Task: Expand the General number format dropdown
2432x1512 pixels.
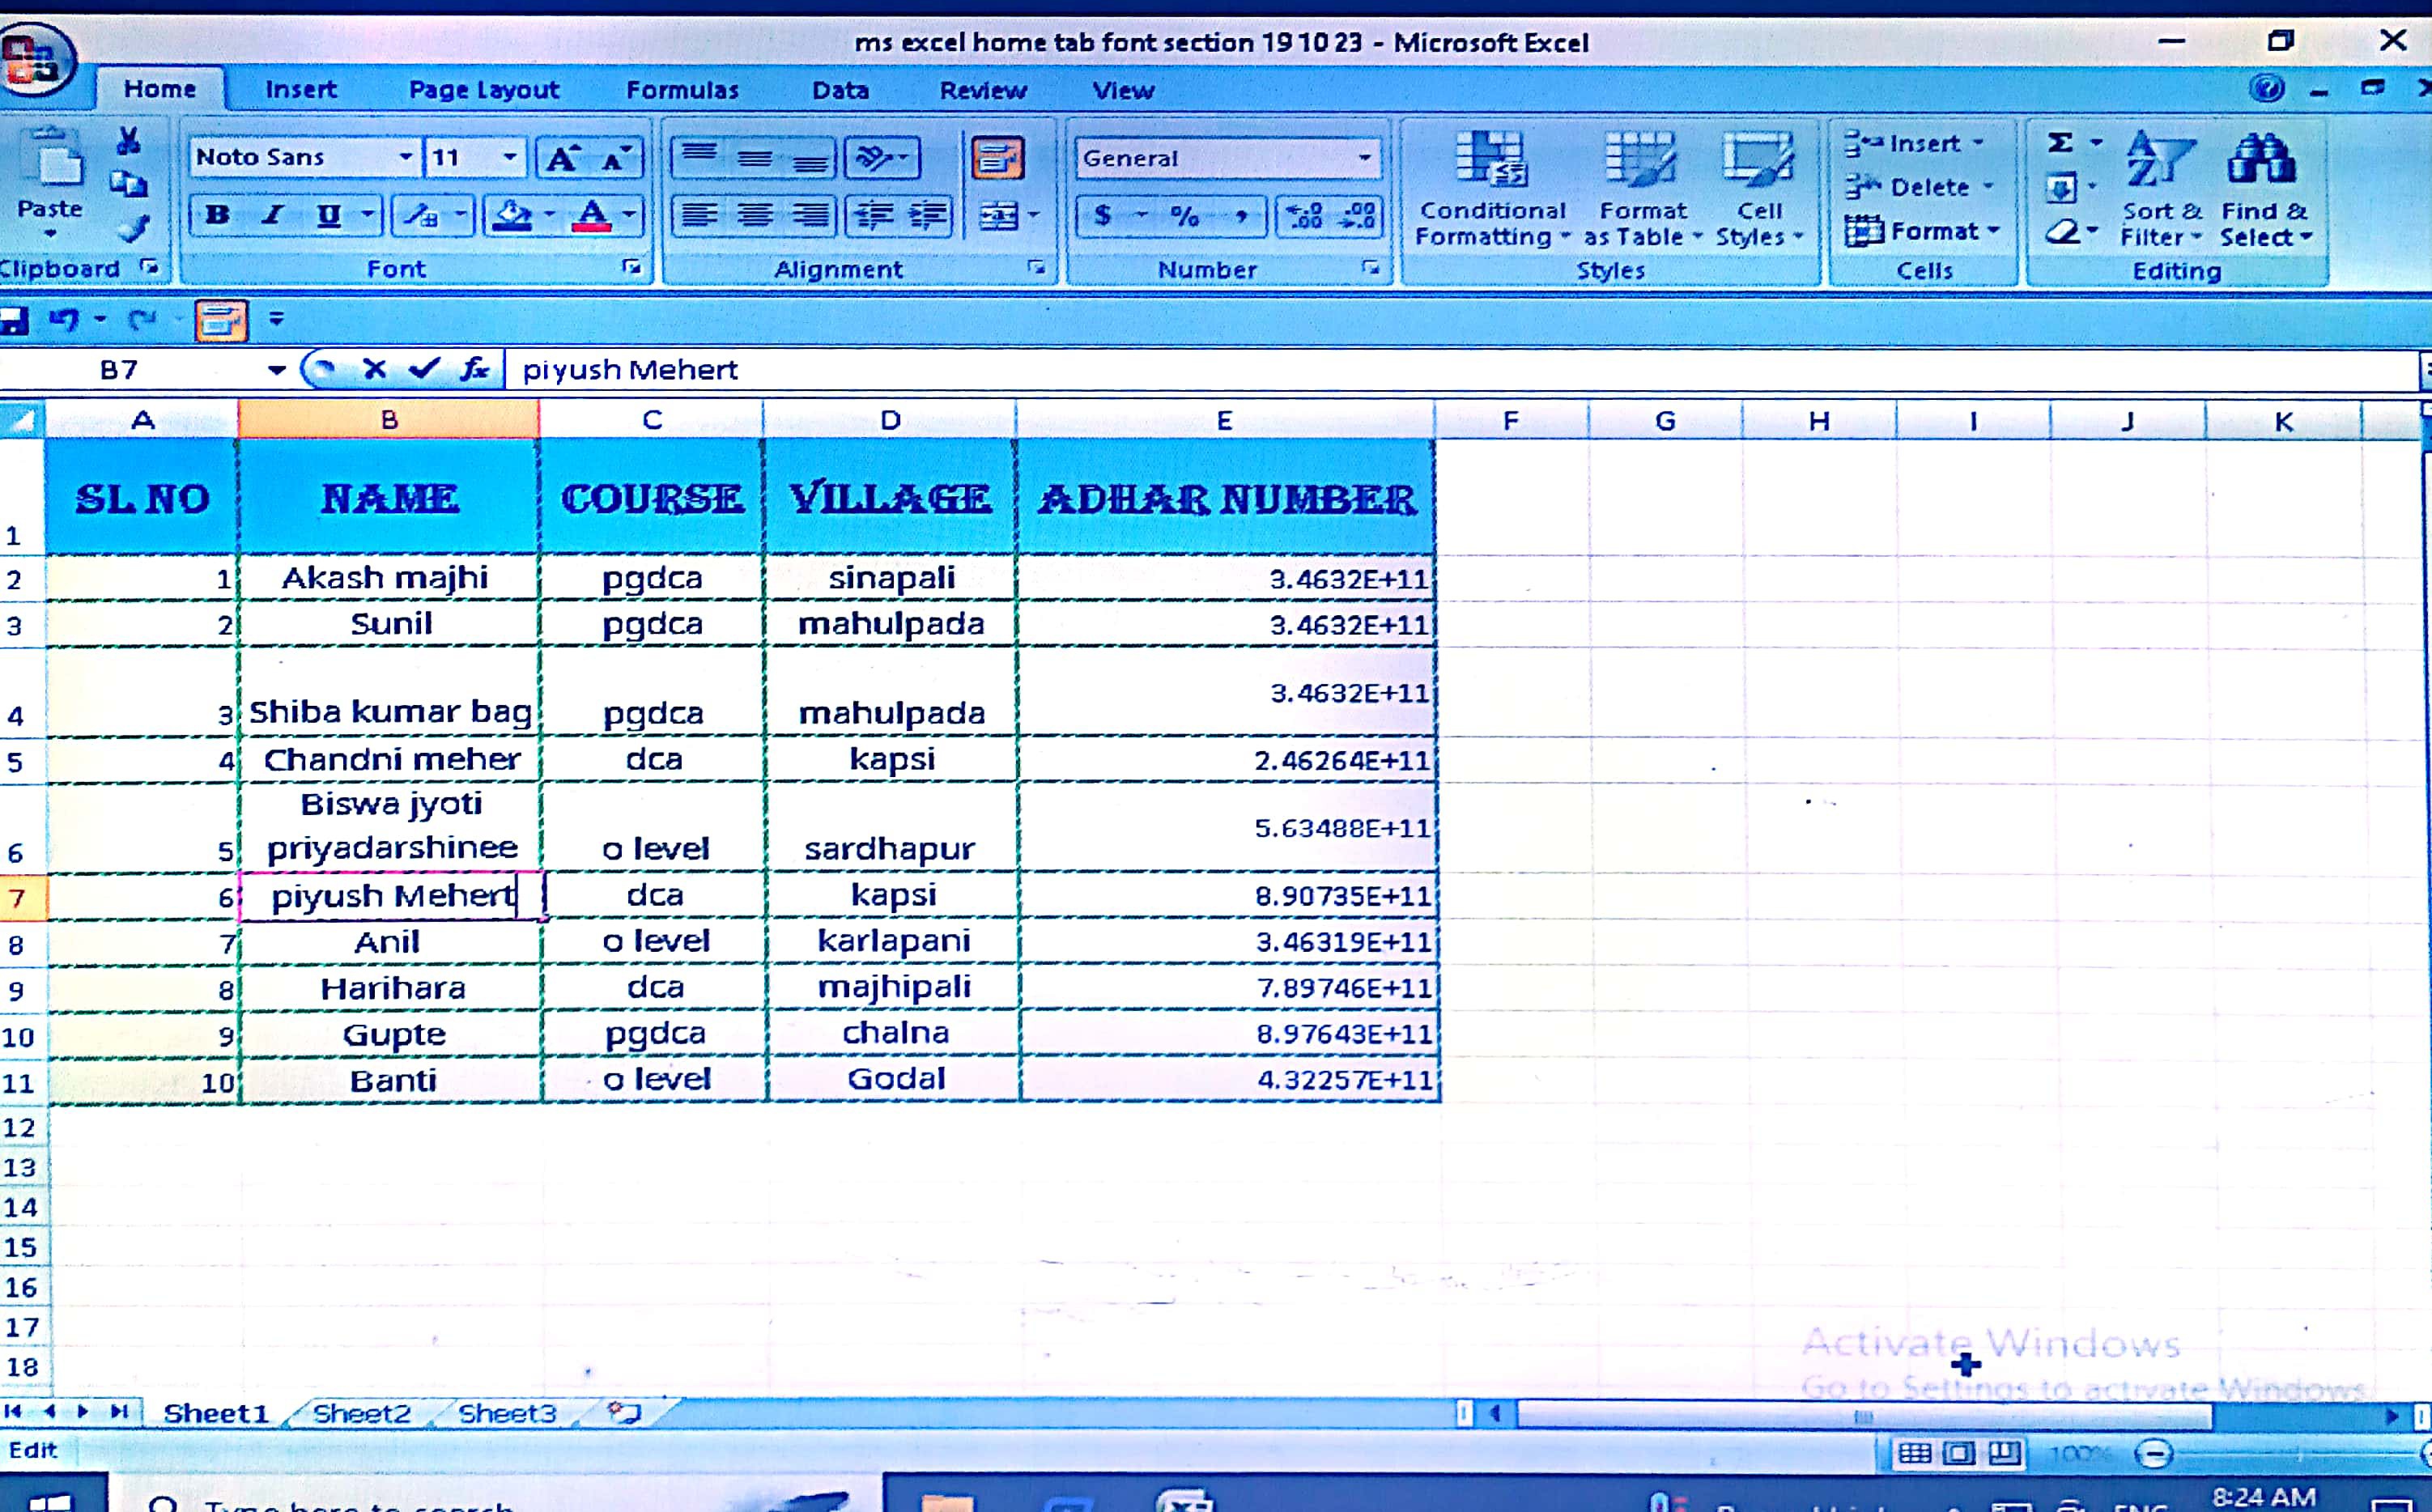Action: click(1364, 158)
